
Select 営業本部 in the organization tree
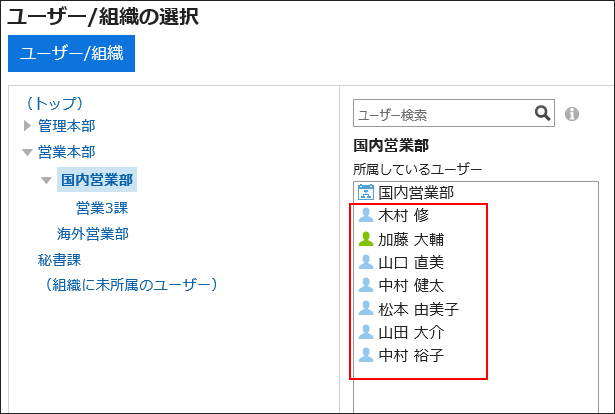click(x=66, y=152)
